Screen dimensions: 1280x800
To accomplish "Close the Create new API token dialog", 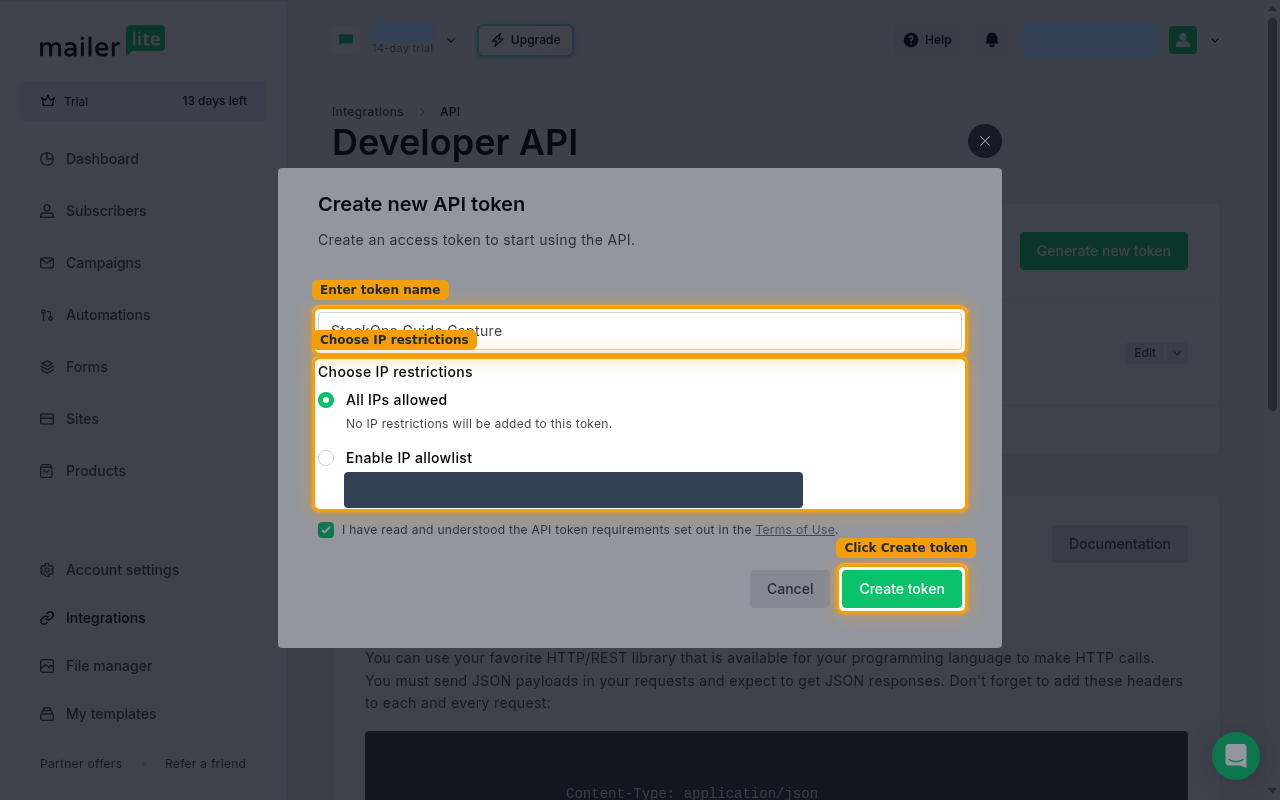I will [x=985, y=141].
